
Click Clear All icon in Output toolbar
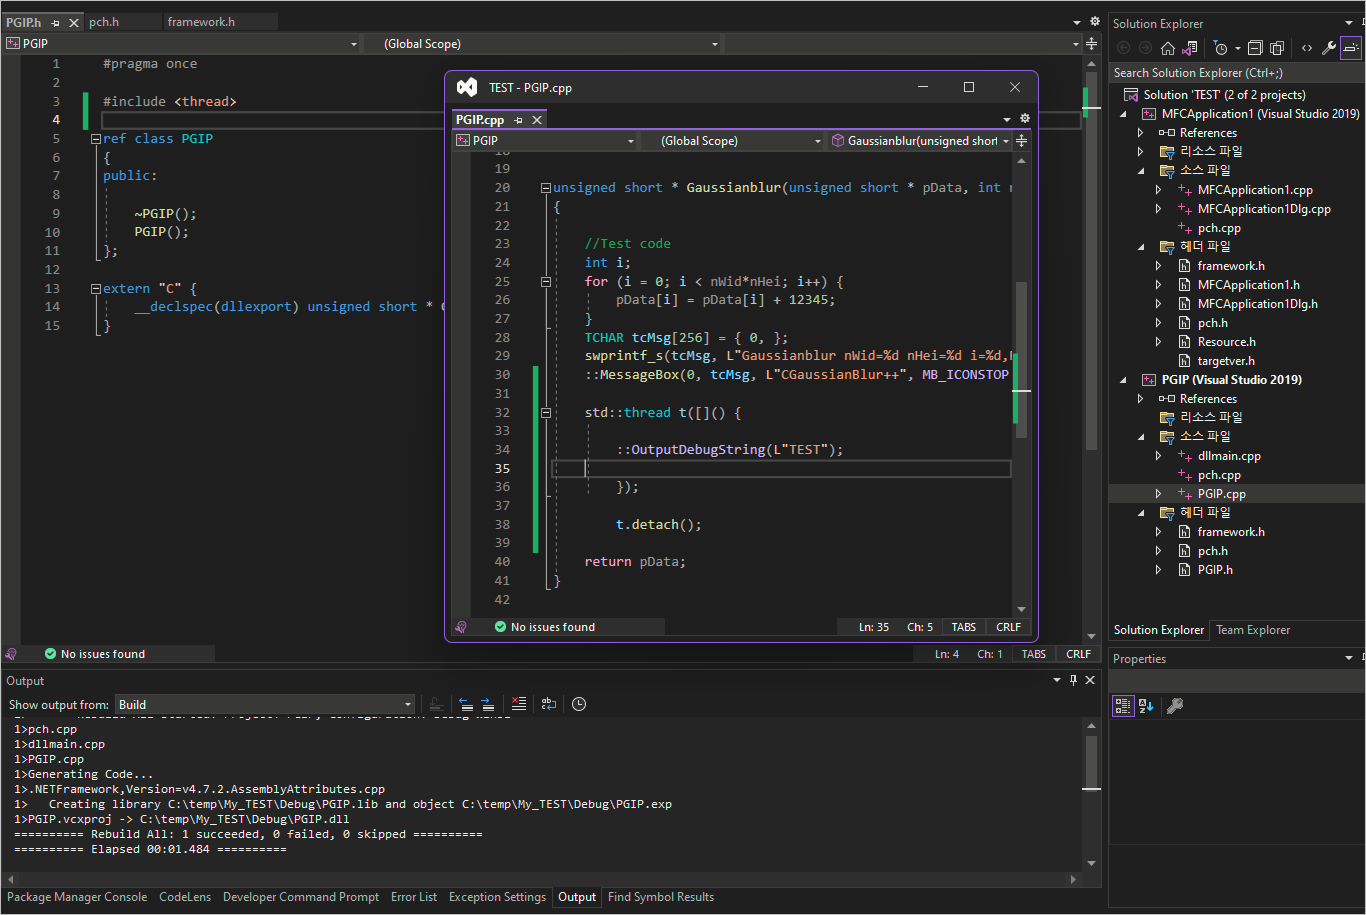518,704
